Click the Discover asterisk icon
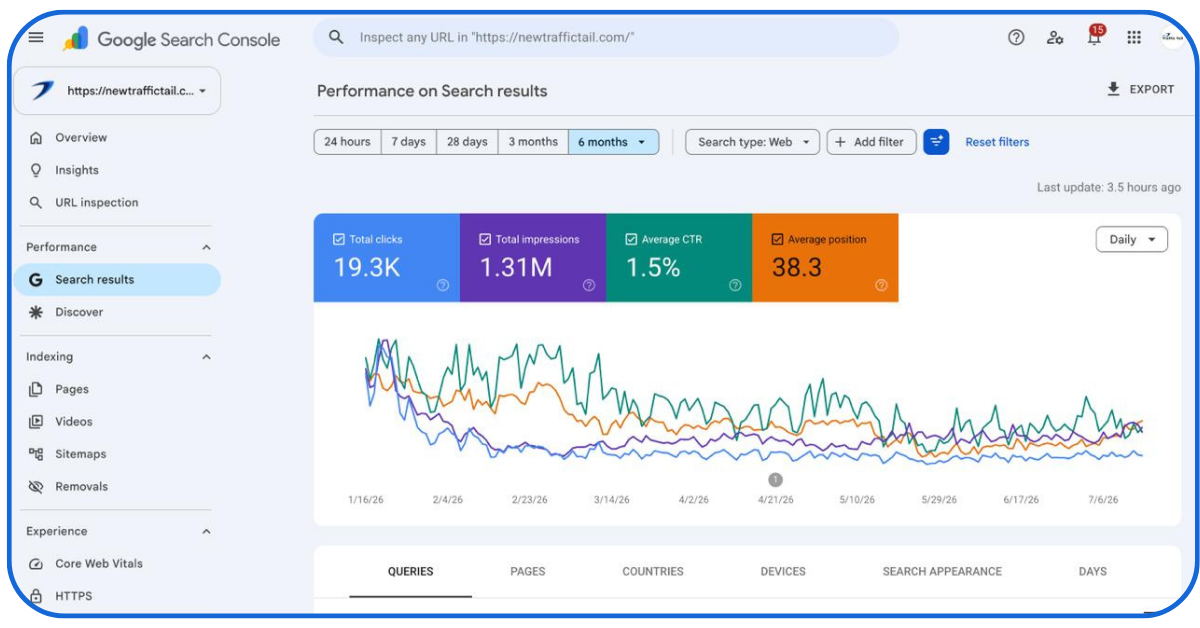Screen dimensions: 1200x628 coord(36,312)
